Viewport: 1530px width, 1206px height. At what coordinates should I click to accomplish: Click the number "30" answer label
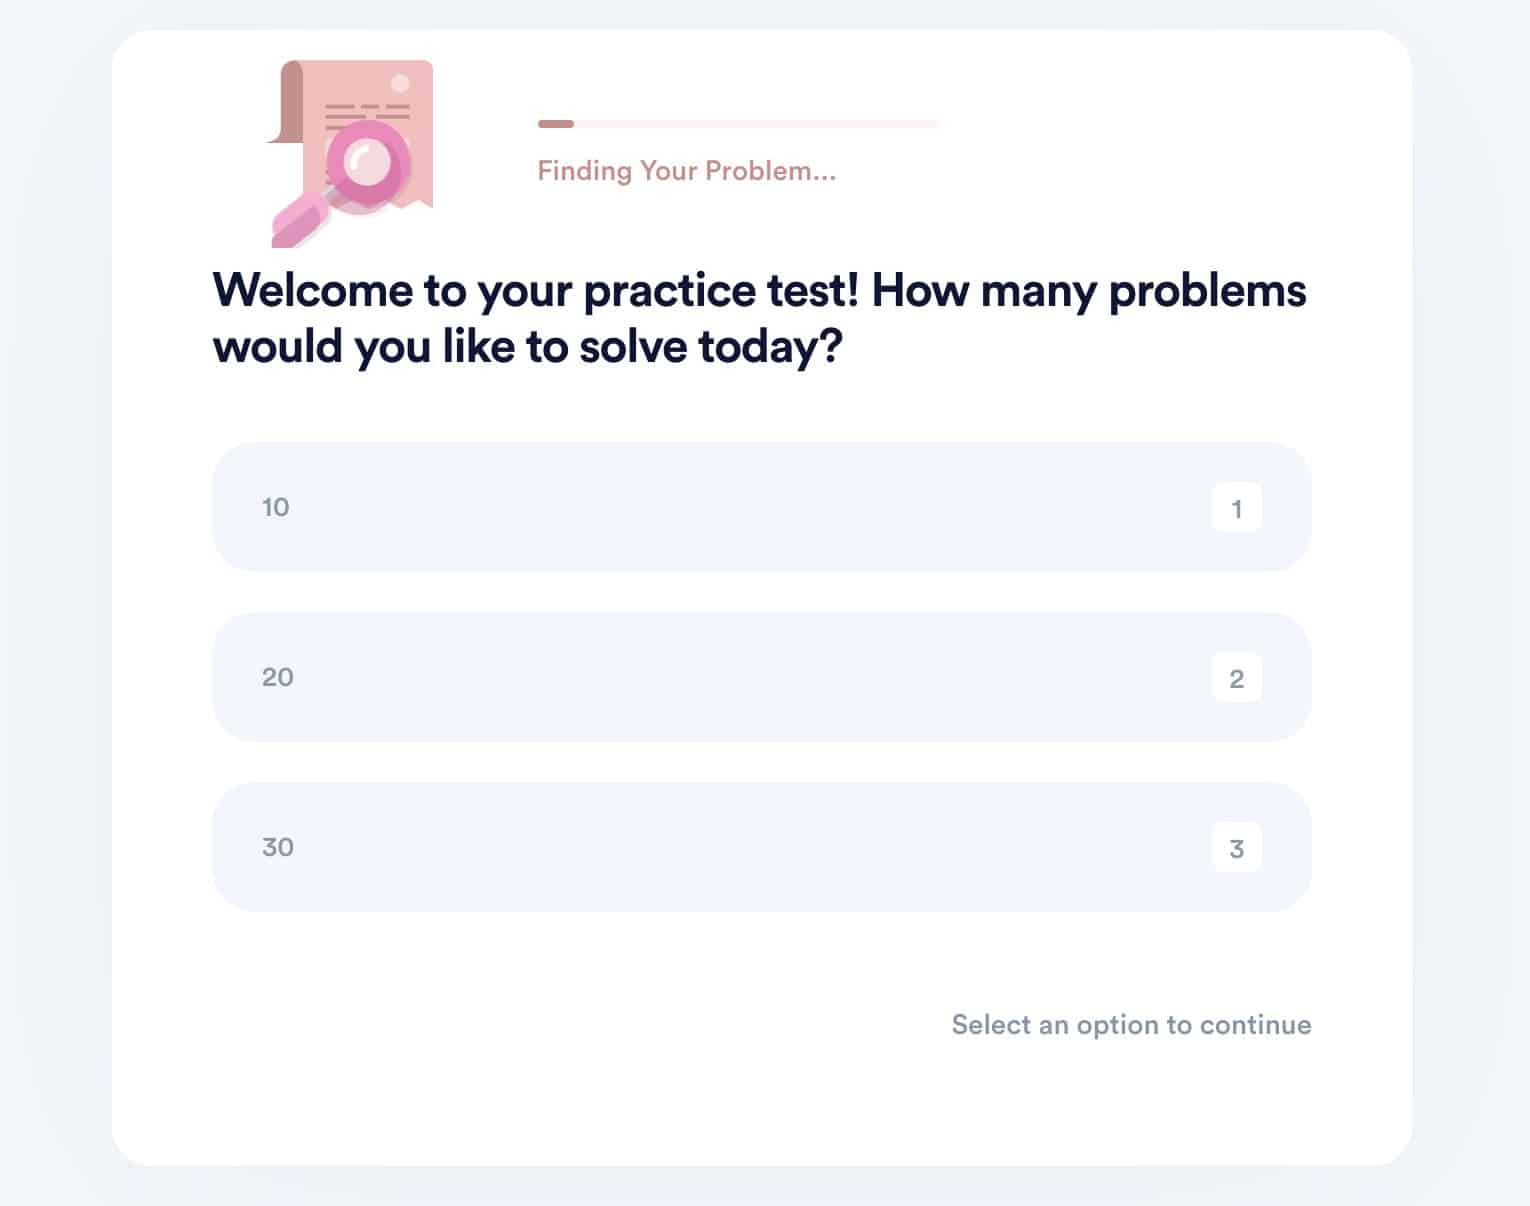tap(278, 847)
